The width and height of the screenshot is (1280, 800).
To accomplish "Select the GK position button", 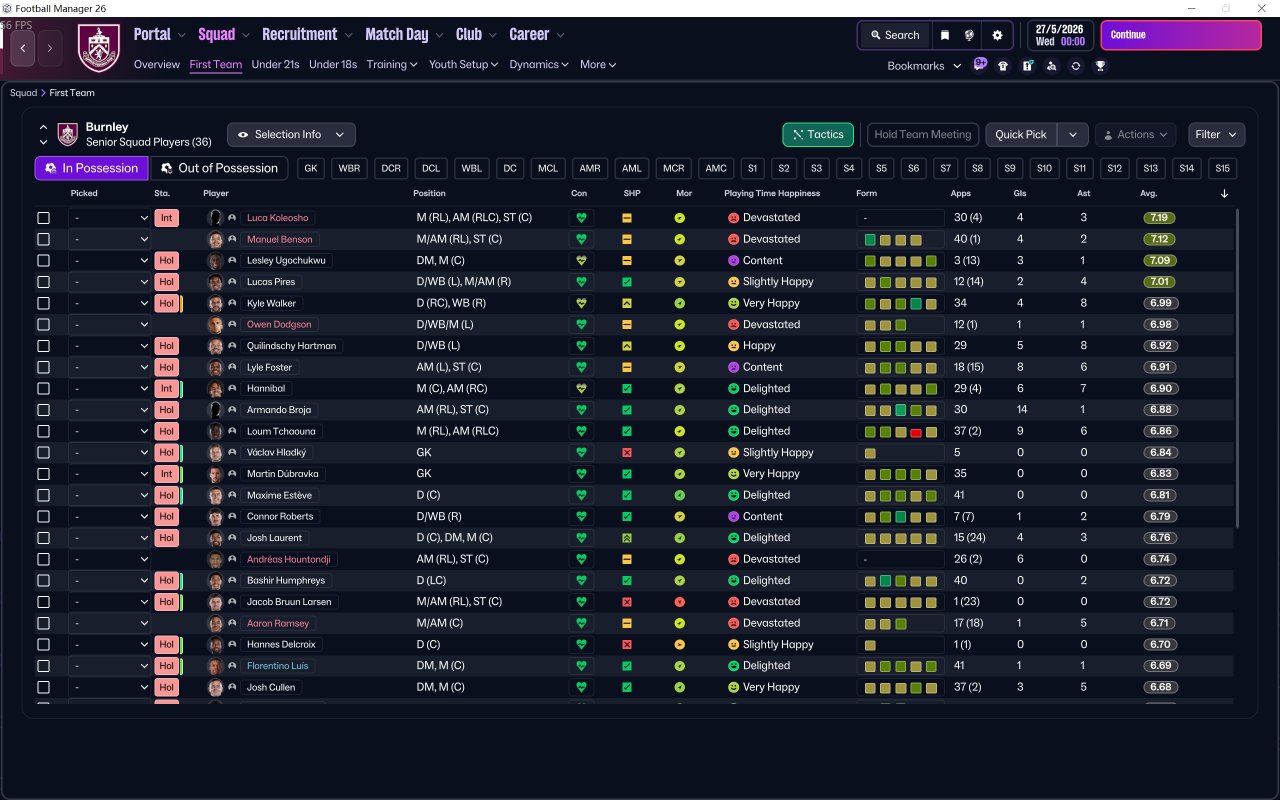I will [311, 168].
